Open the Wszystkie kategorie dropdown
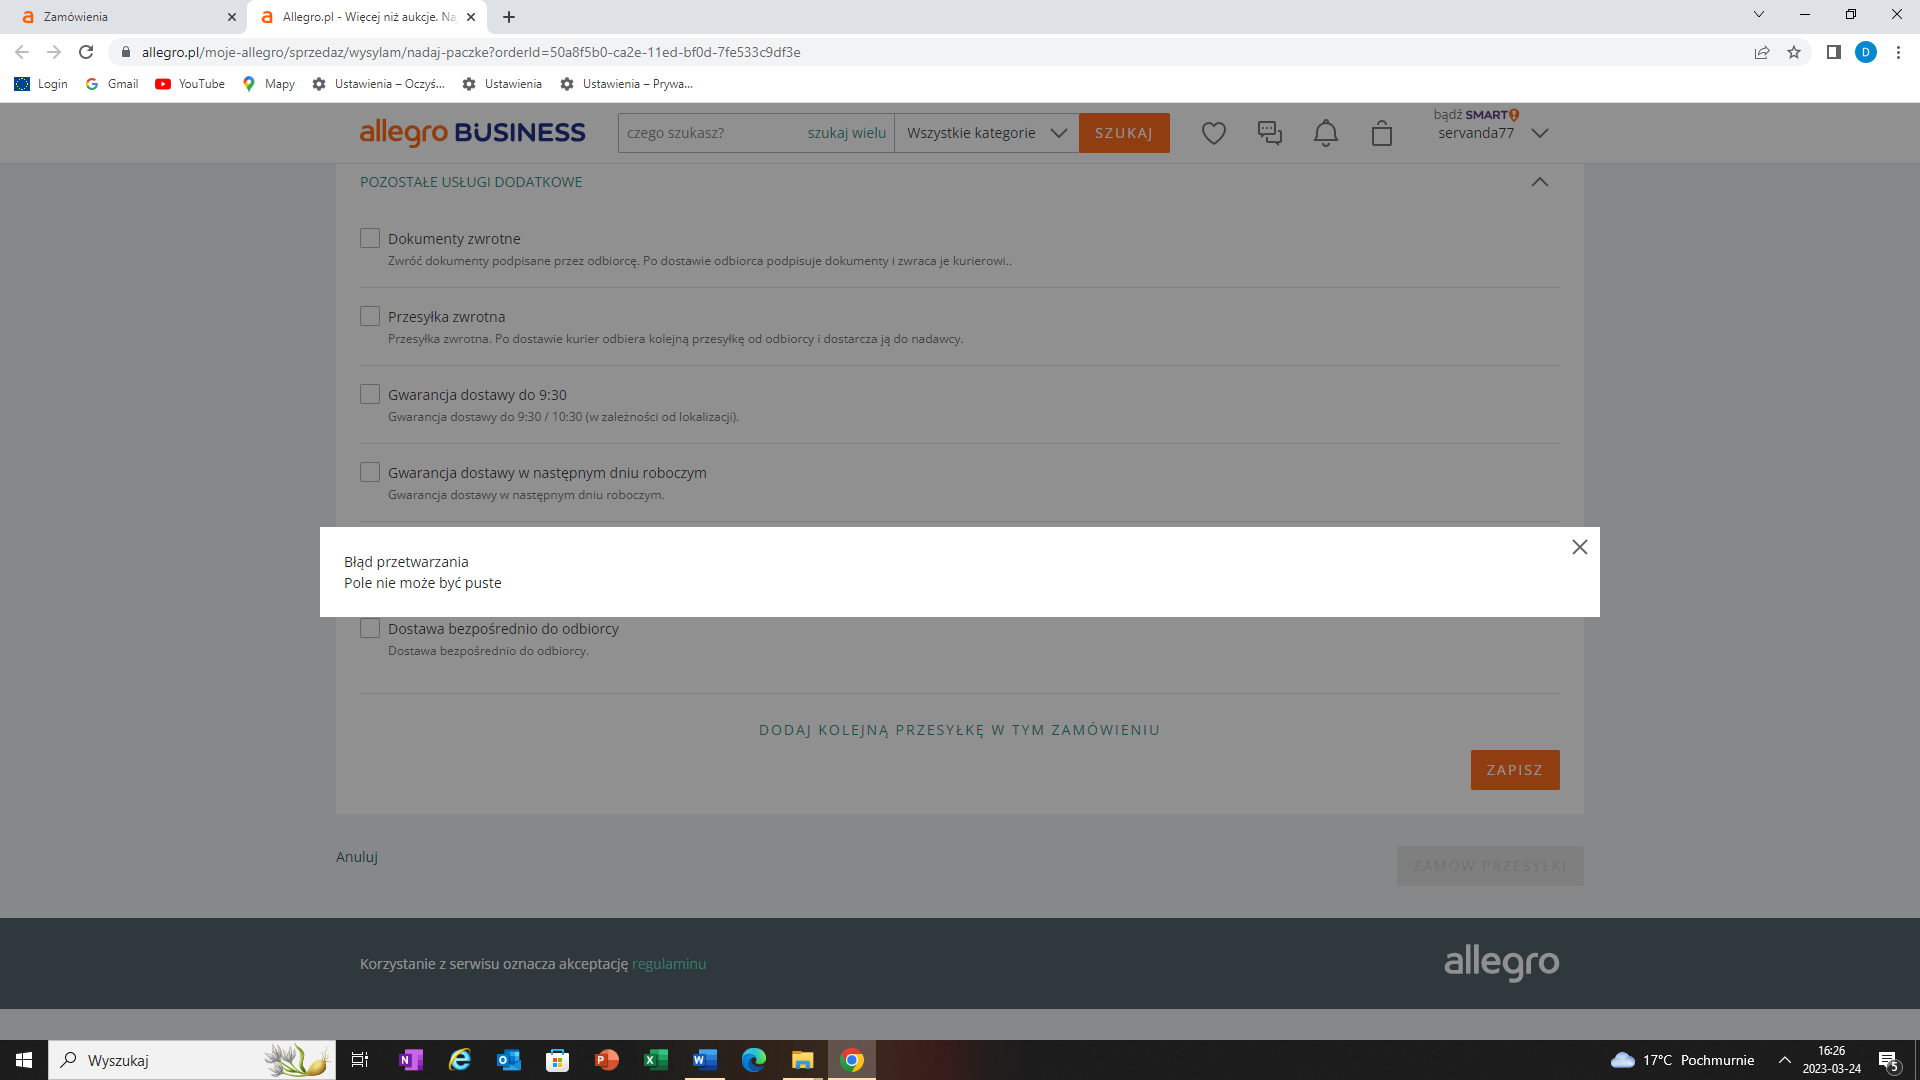The image size is (1920, 1080). point(986,133)
